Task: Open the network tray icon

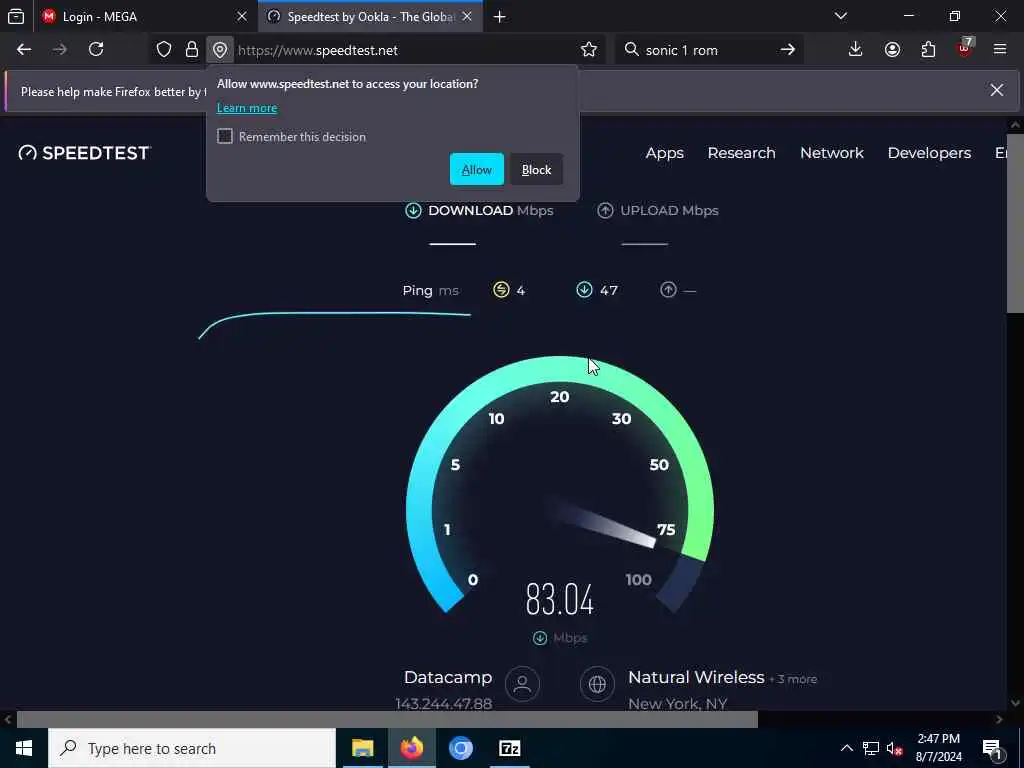Action: click(871, 748)
